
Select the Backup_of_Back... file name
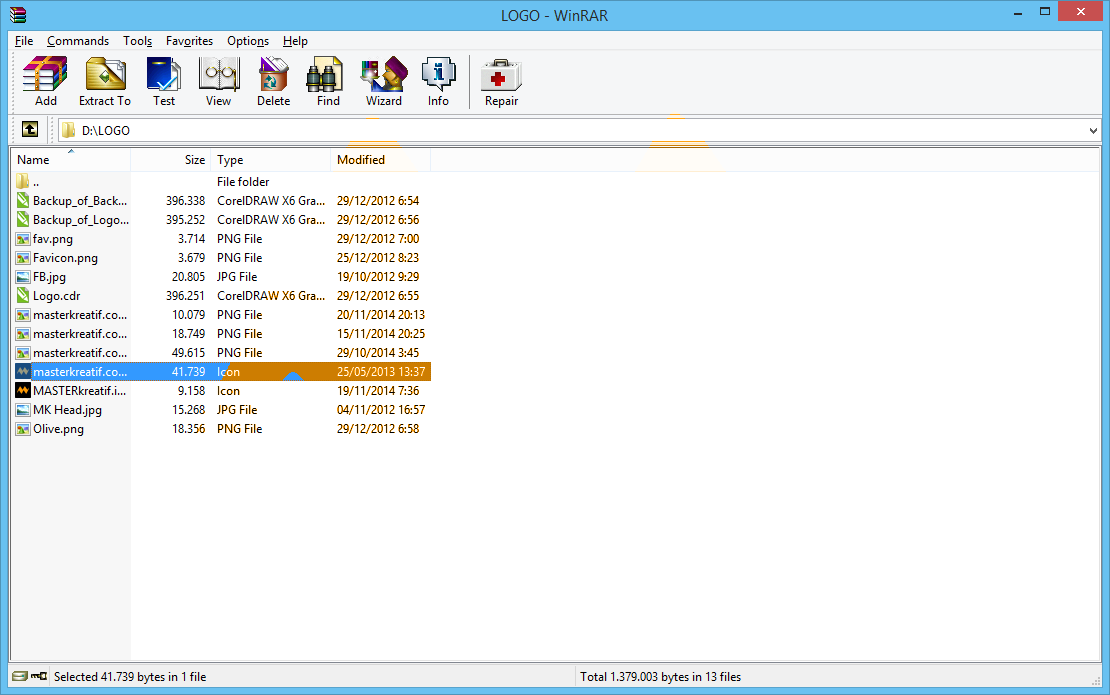click(80, 201)
